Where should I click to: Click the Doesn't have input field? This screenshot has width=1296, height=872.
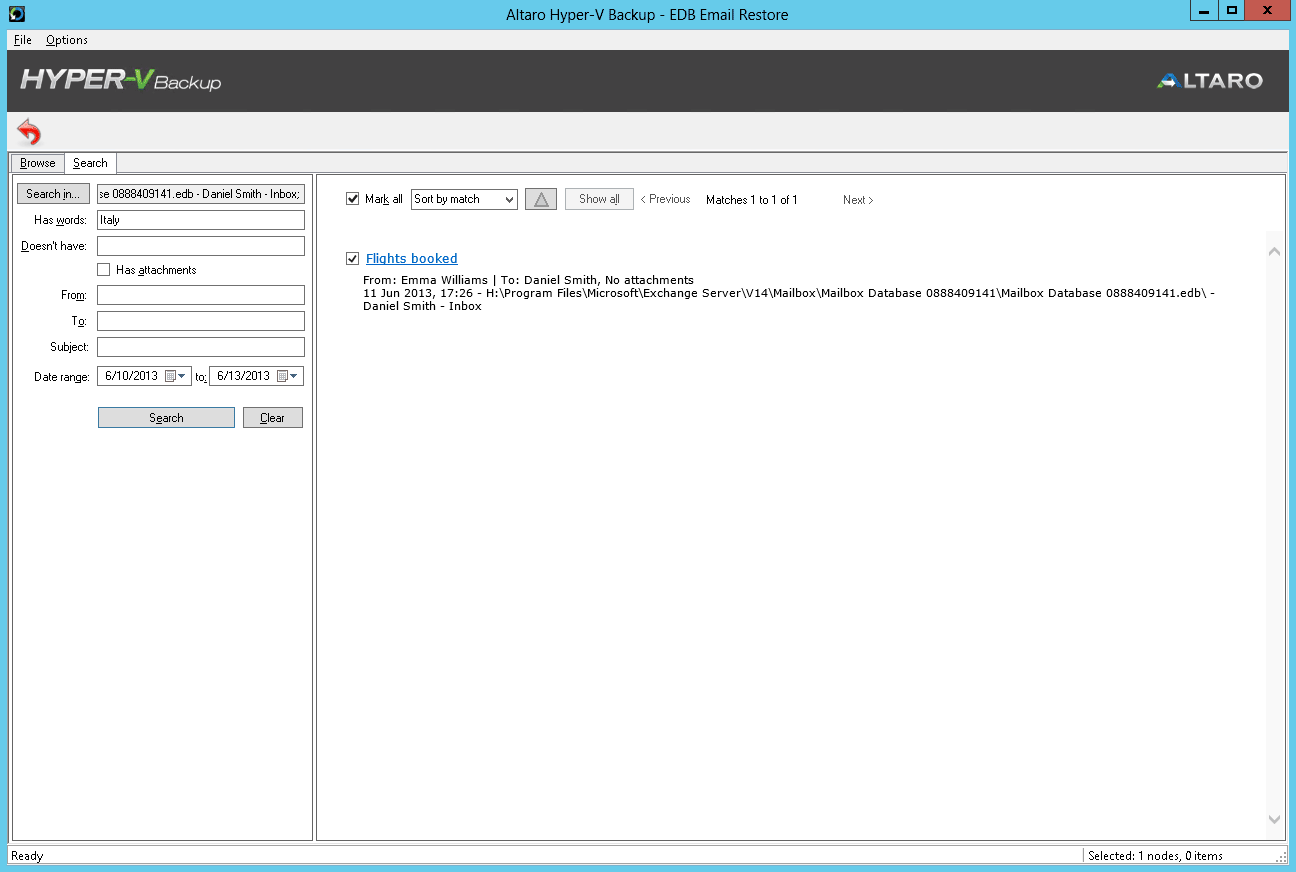click(201, 246)
